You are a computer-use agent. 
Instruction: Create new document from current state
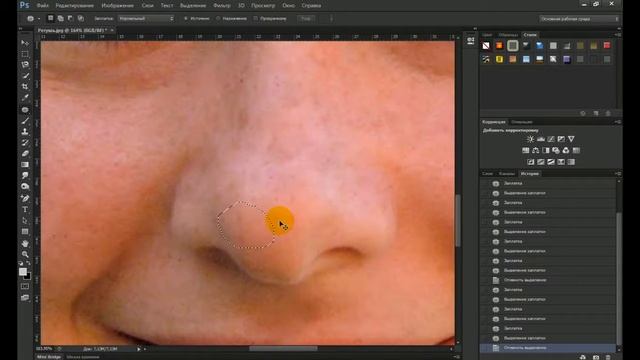click(583, 358)
